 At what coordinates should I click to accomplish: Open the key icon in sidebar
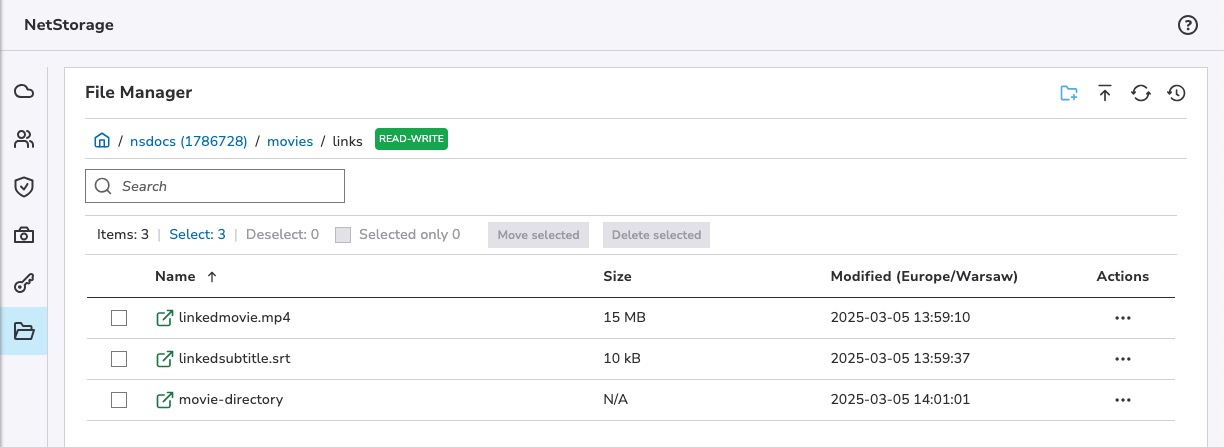[24, 284]
